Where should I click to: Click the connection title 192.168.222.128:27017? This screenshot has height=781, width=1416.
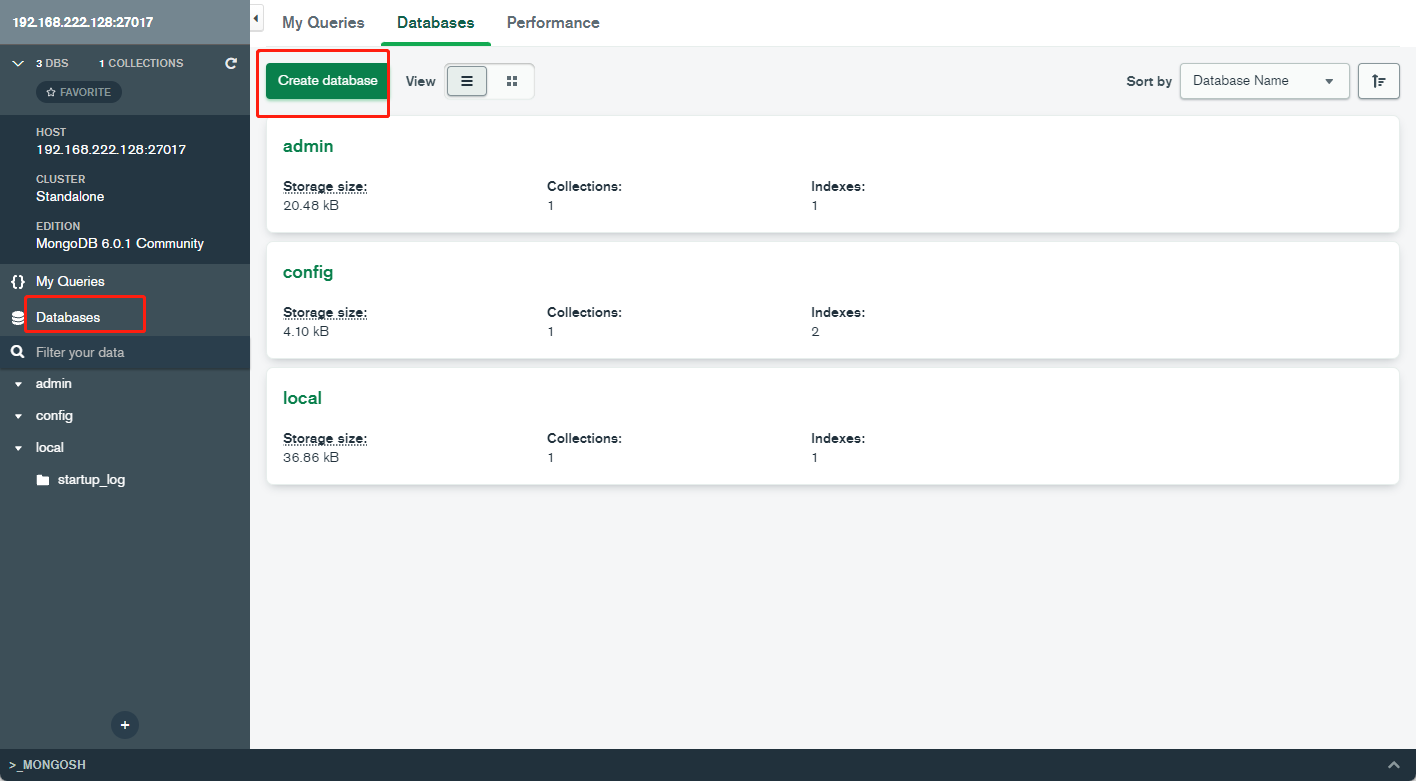pos(83,22)
